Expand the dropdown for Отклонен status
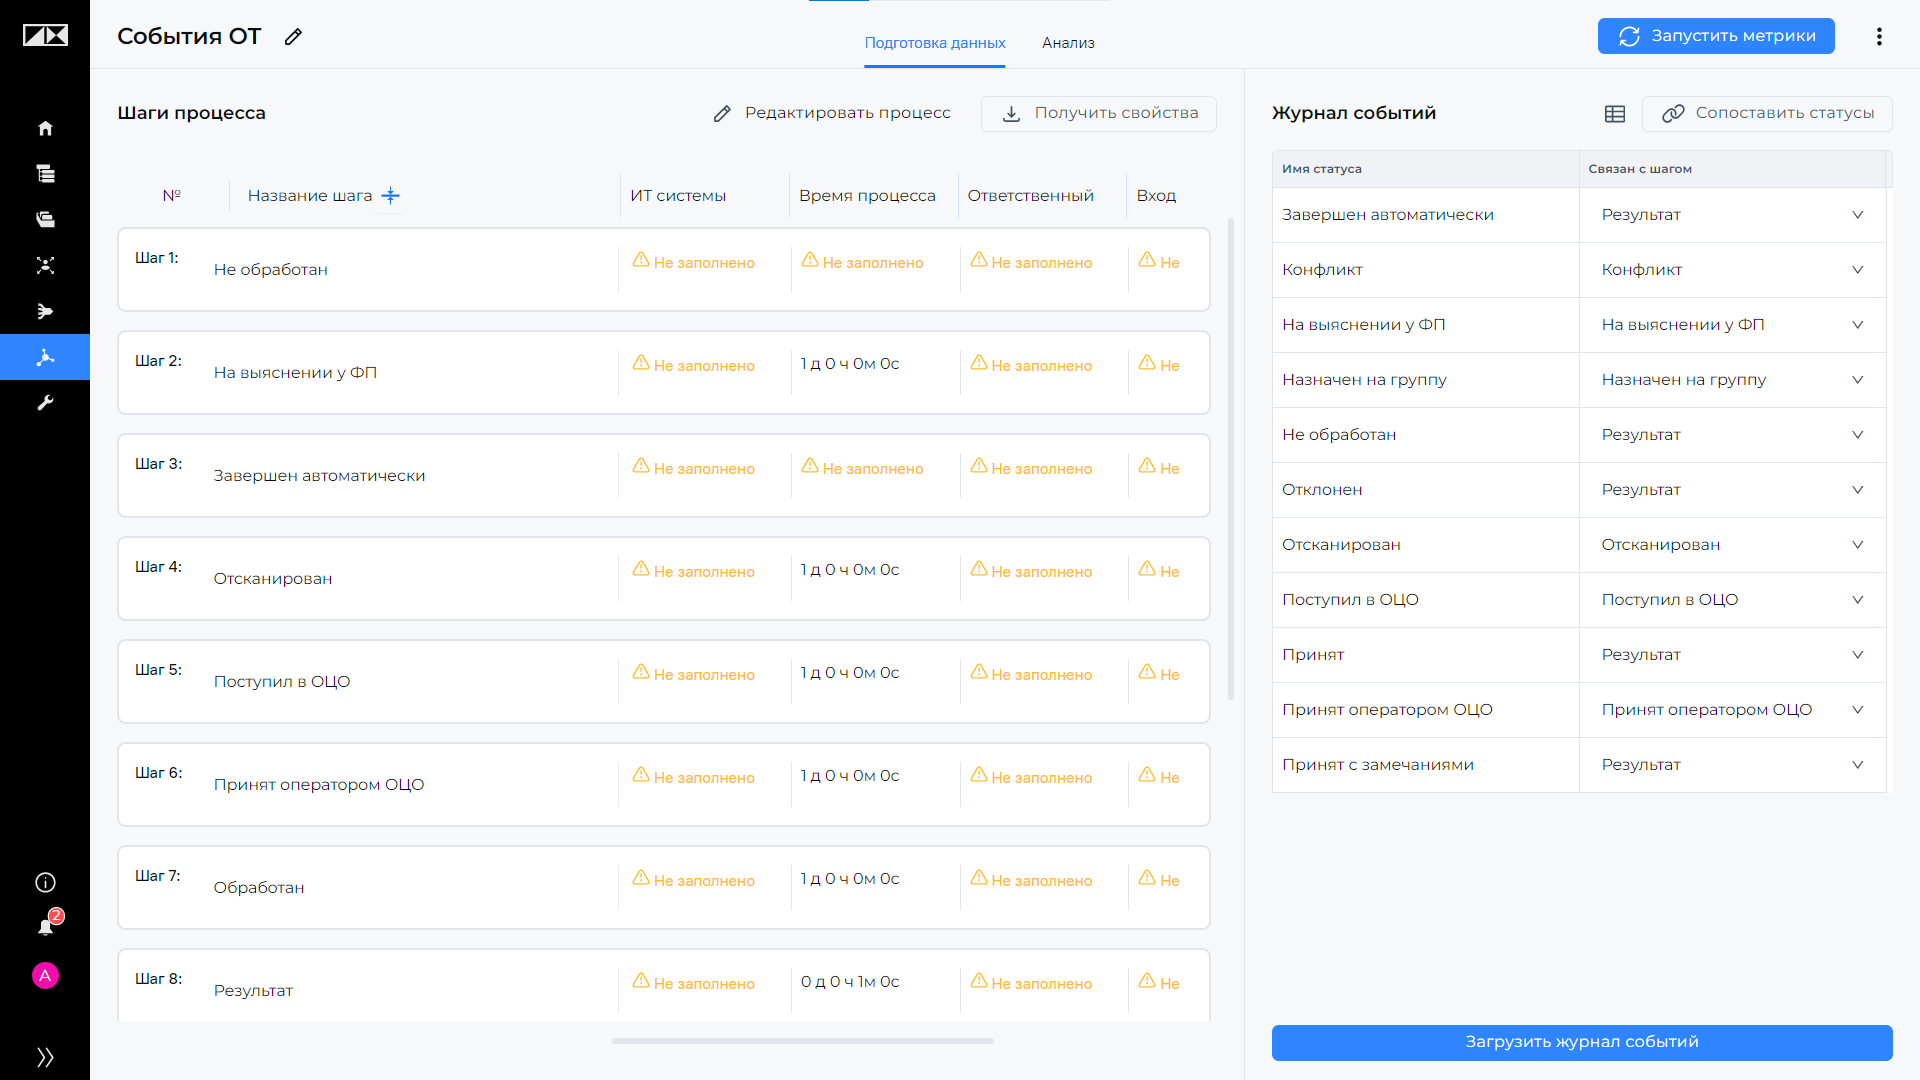This screenshot has height=1080, width=1920. (x=1733, y=490)
